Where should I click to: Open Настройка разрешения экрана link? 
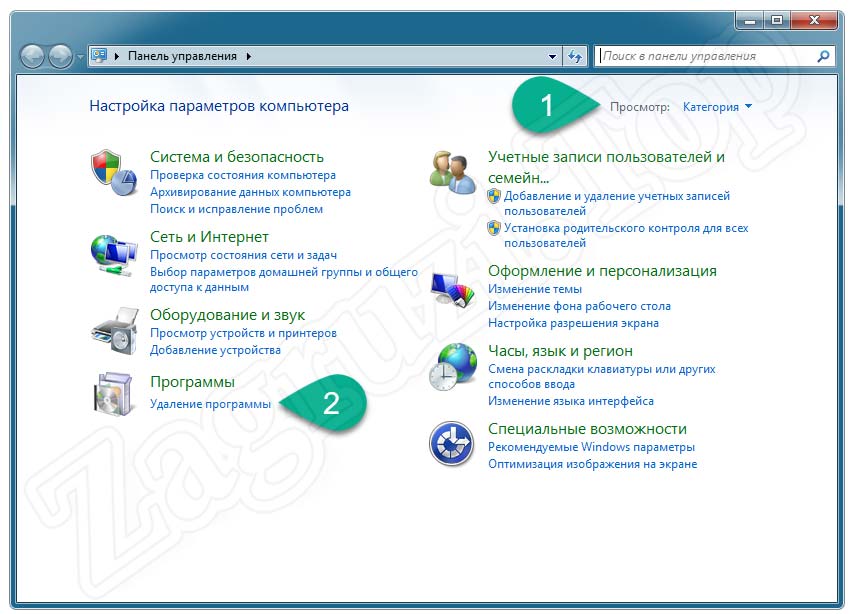(x=573, y=323)
